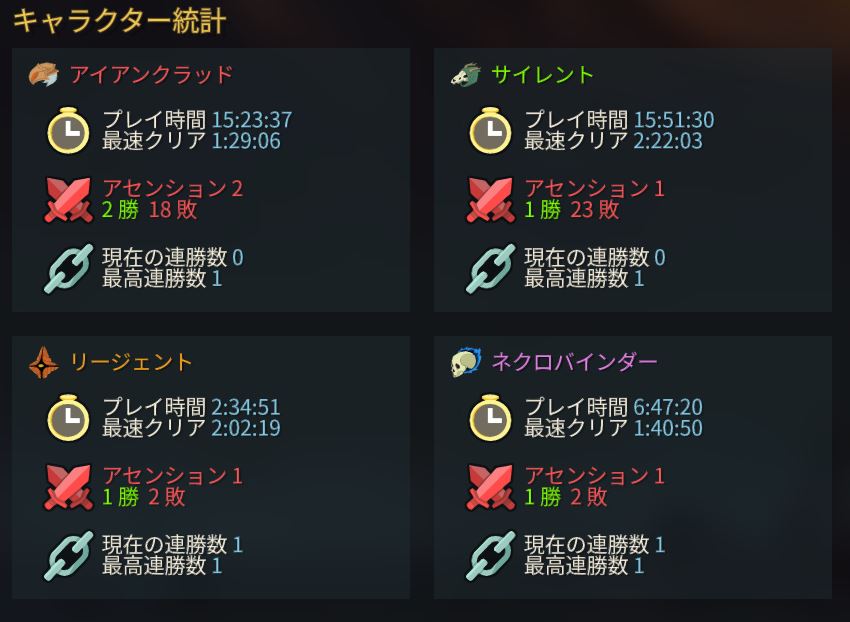The width and height of the screenshot is (850, 622).
Task: Click the 1 勝 23 敗 record for Silent
Action: coord(571,209)
